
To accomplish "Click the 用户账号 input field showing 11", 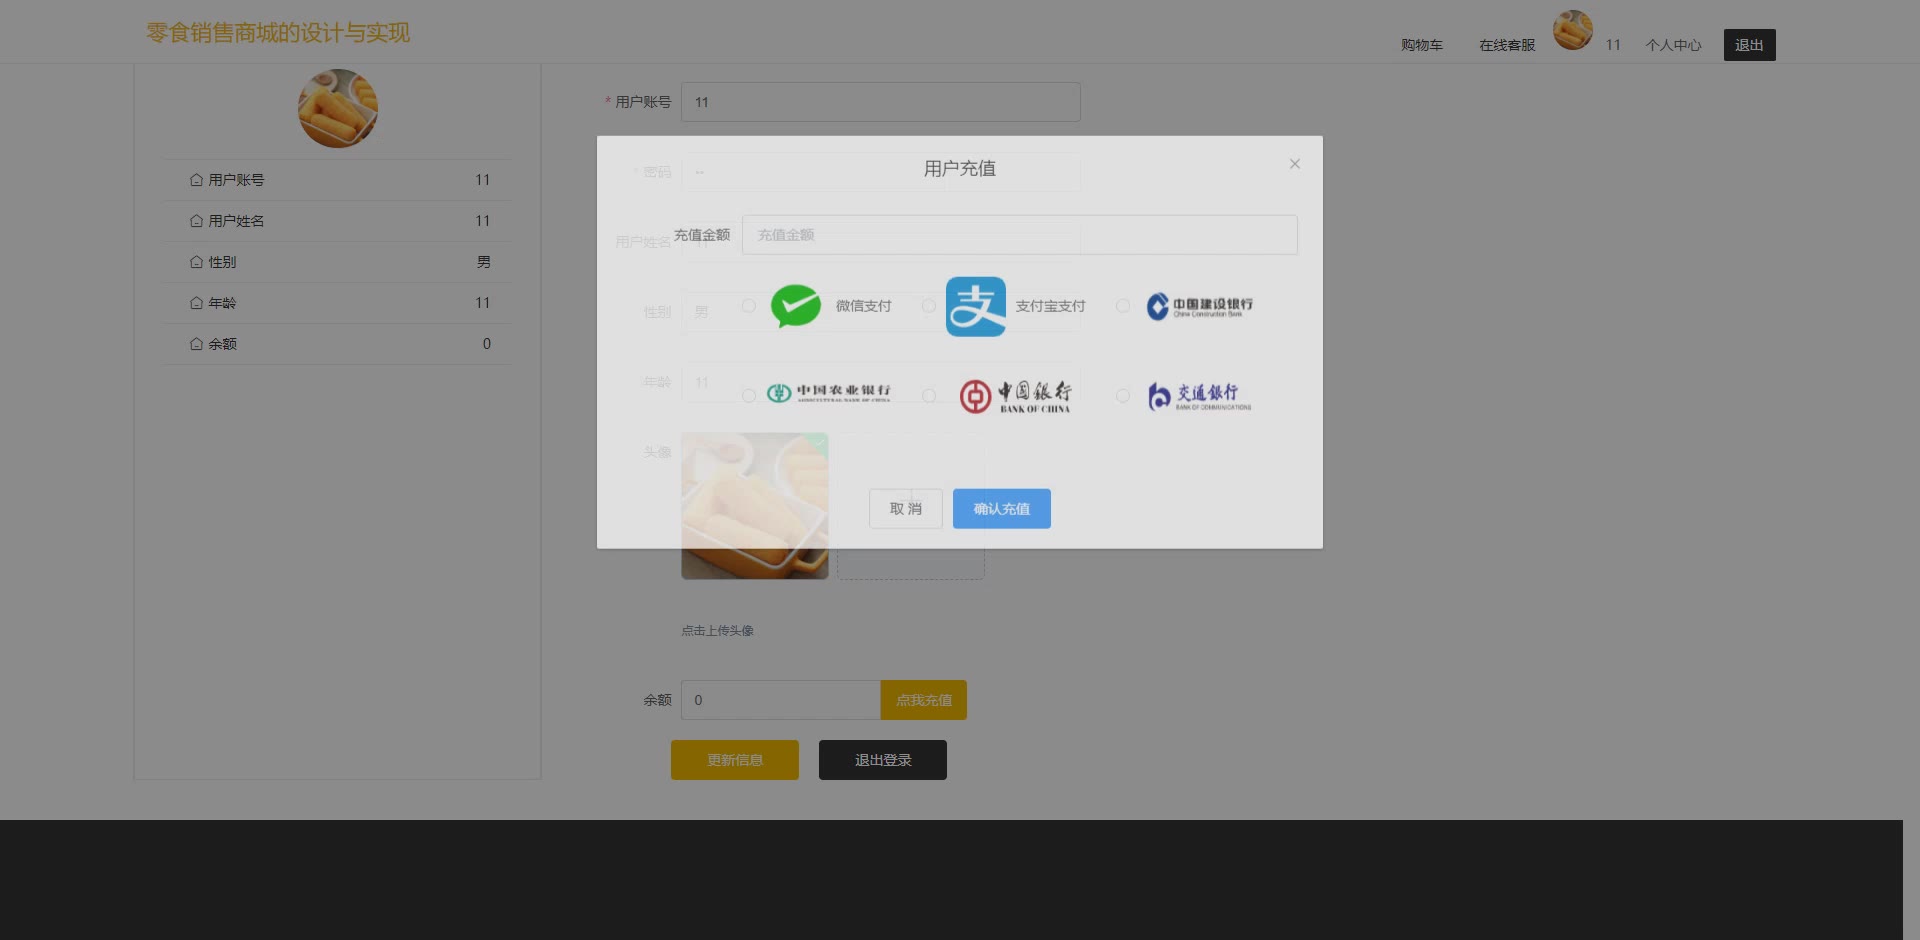I will [x=881, y=102].
